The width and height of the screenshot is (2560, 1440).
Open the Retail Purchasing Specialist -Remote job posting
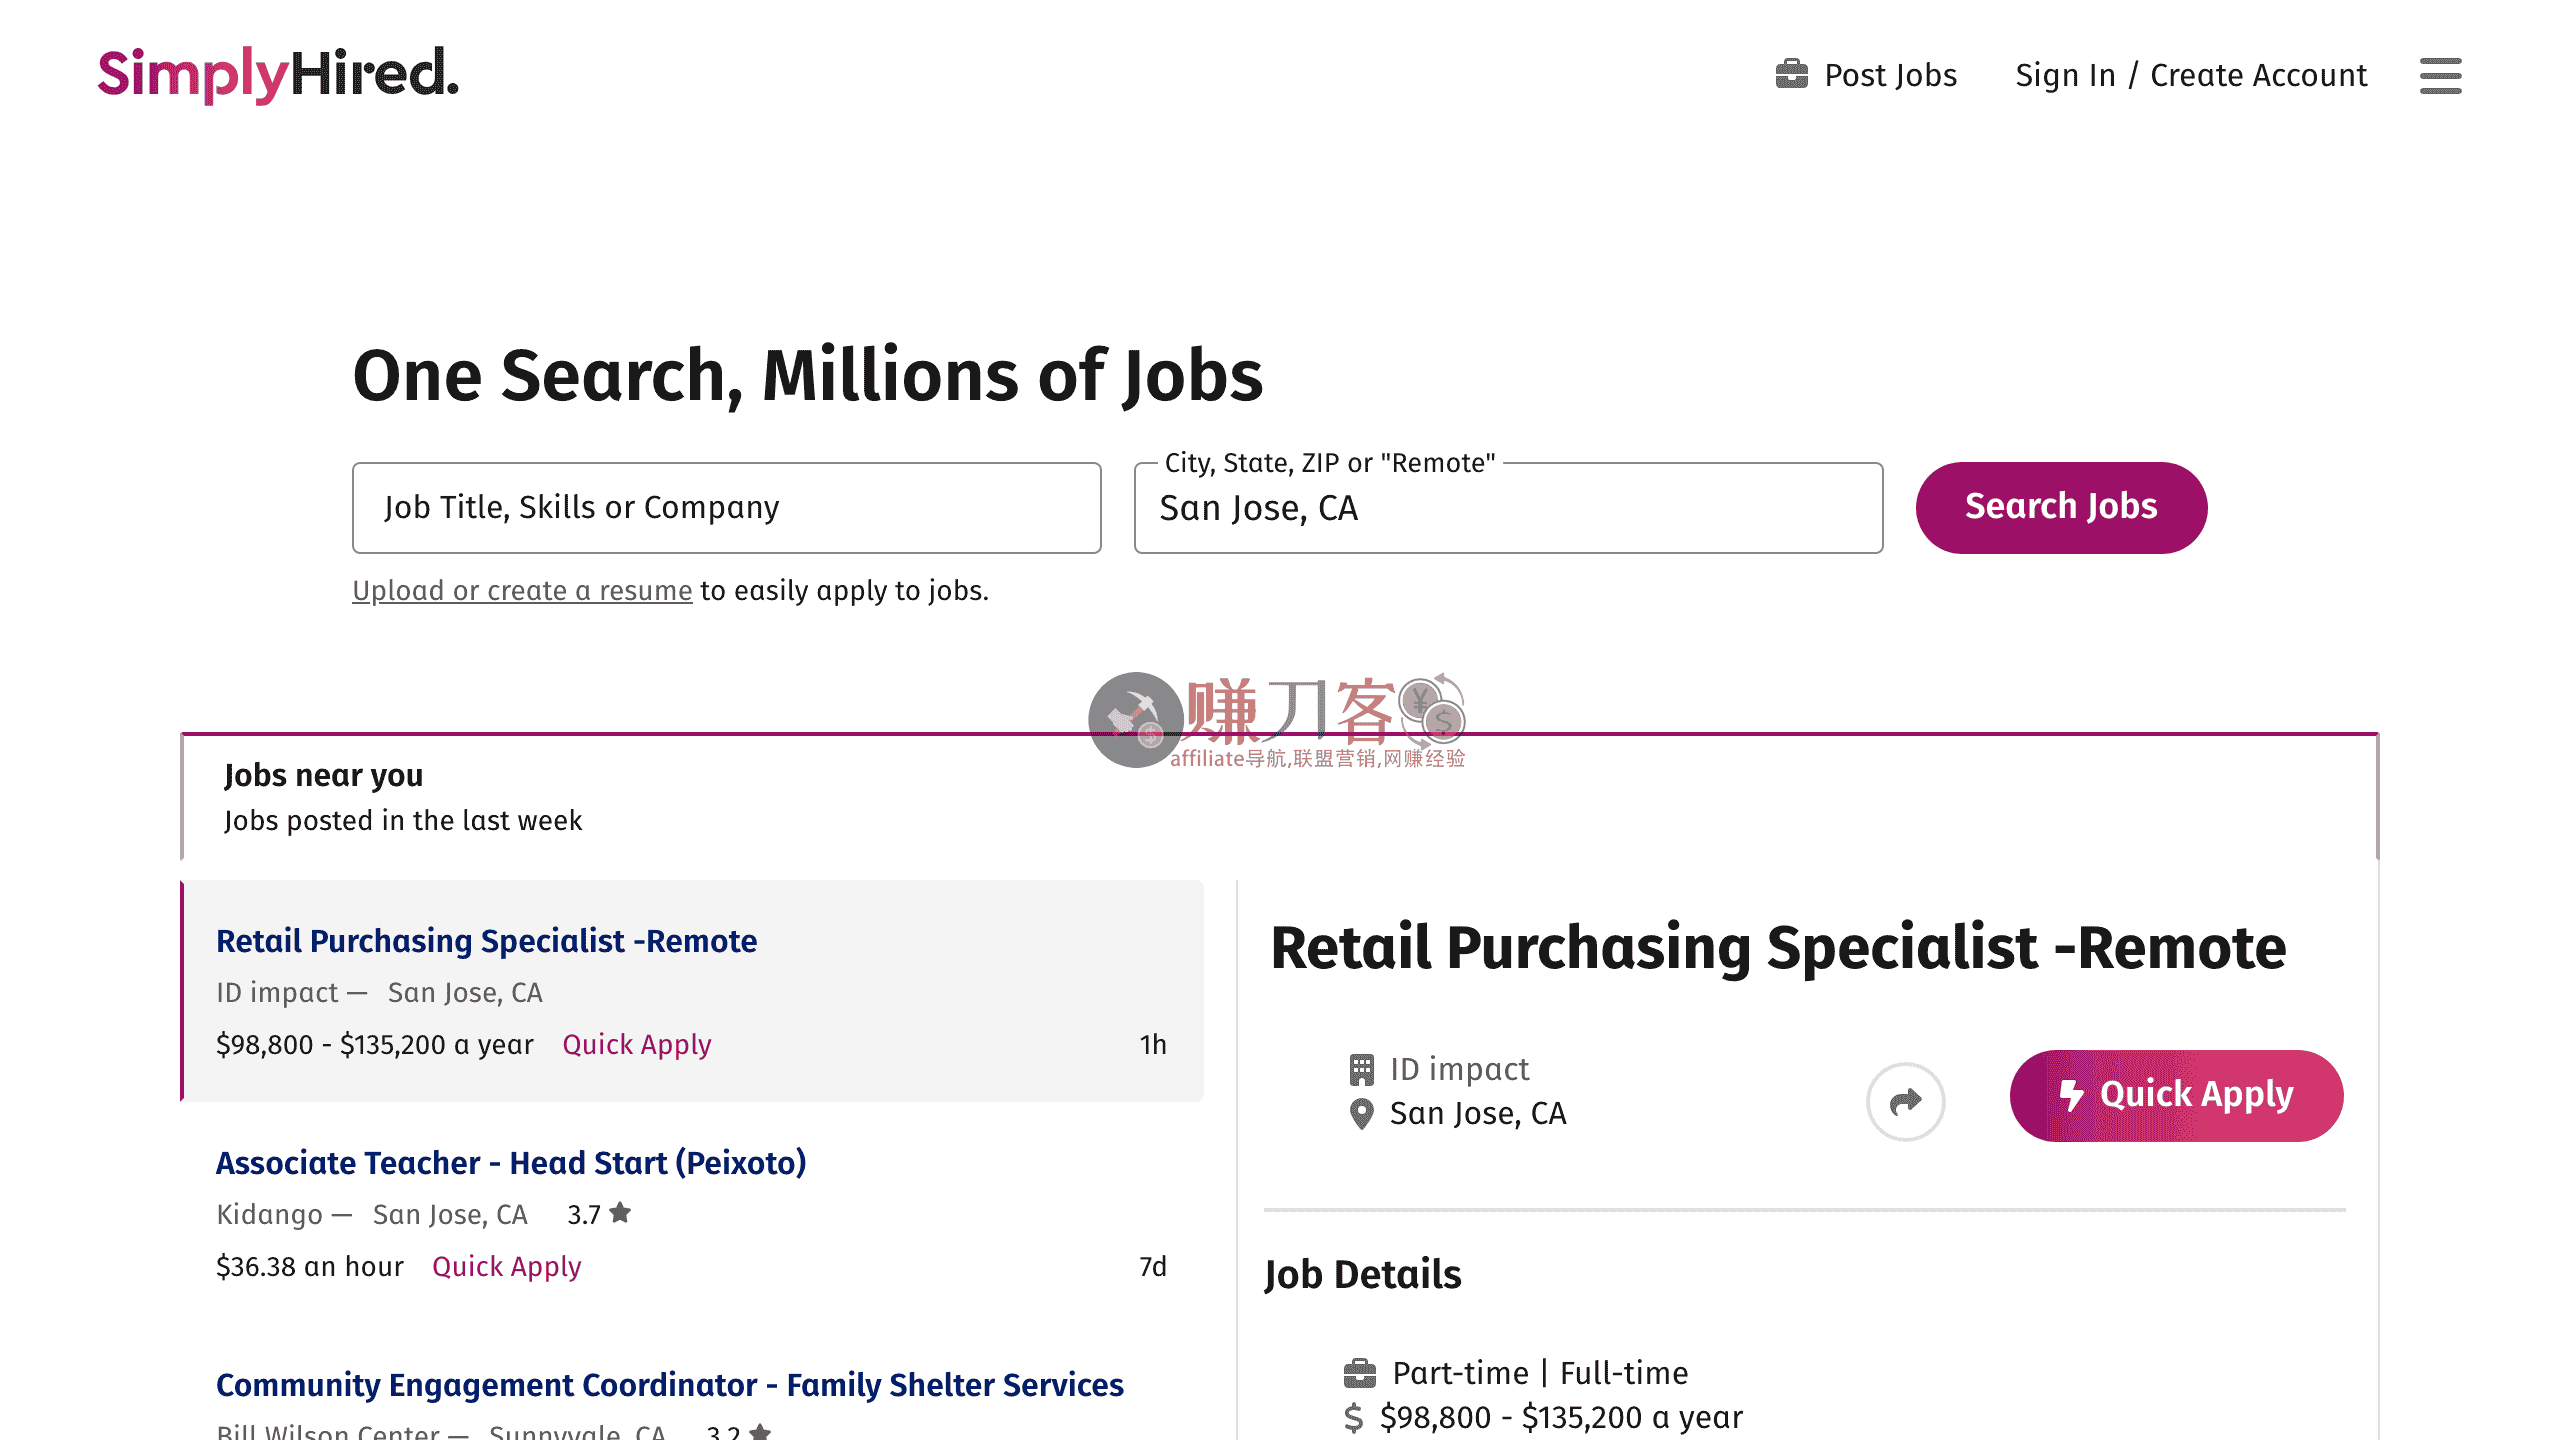486,940
